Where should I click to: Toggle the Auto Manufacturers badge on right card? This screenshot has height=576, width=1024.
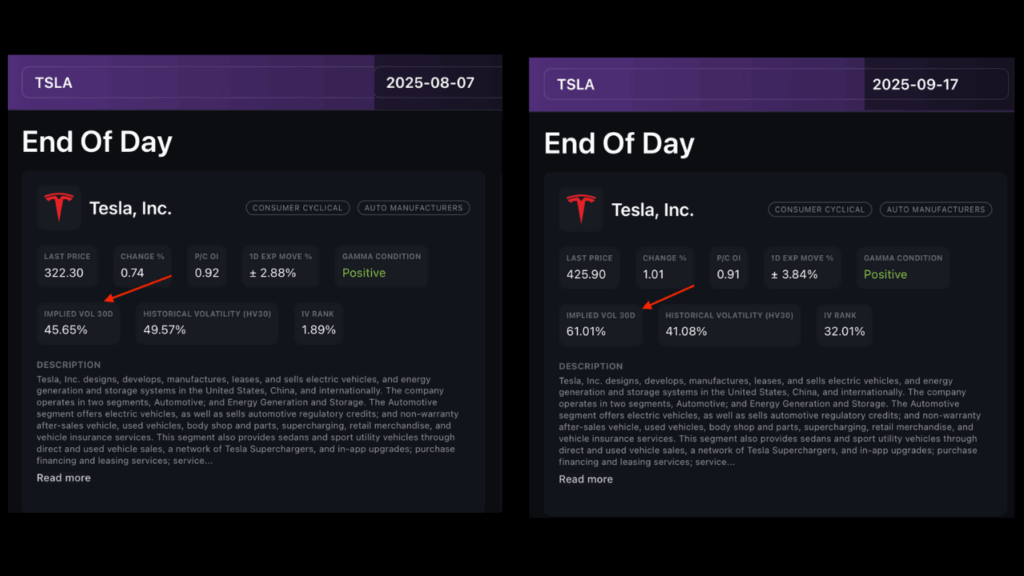click(936, 209)
